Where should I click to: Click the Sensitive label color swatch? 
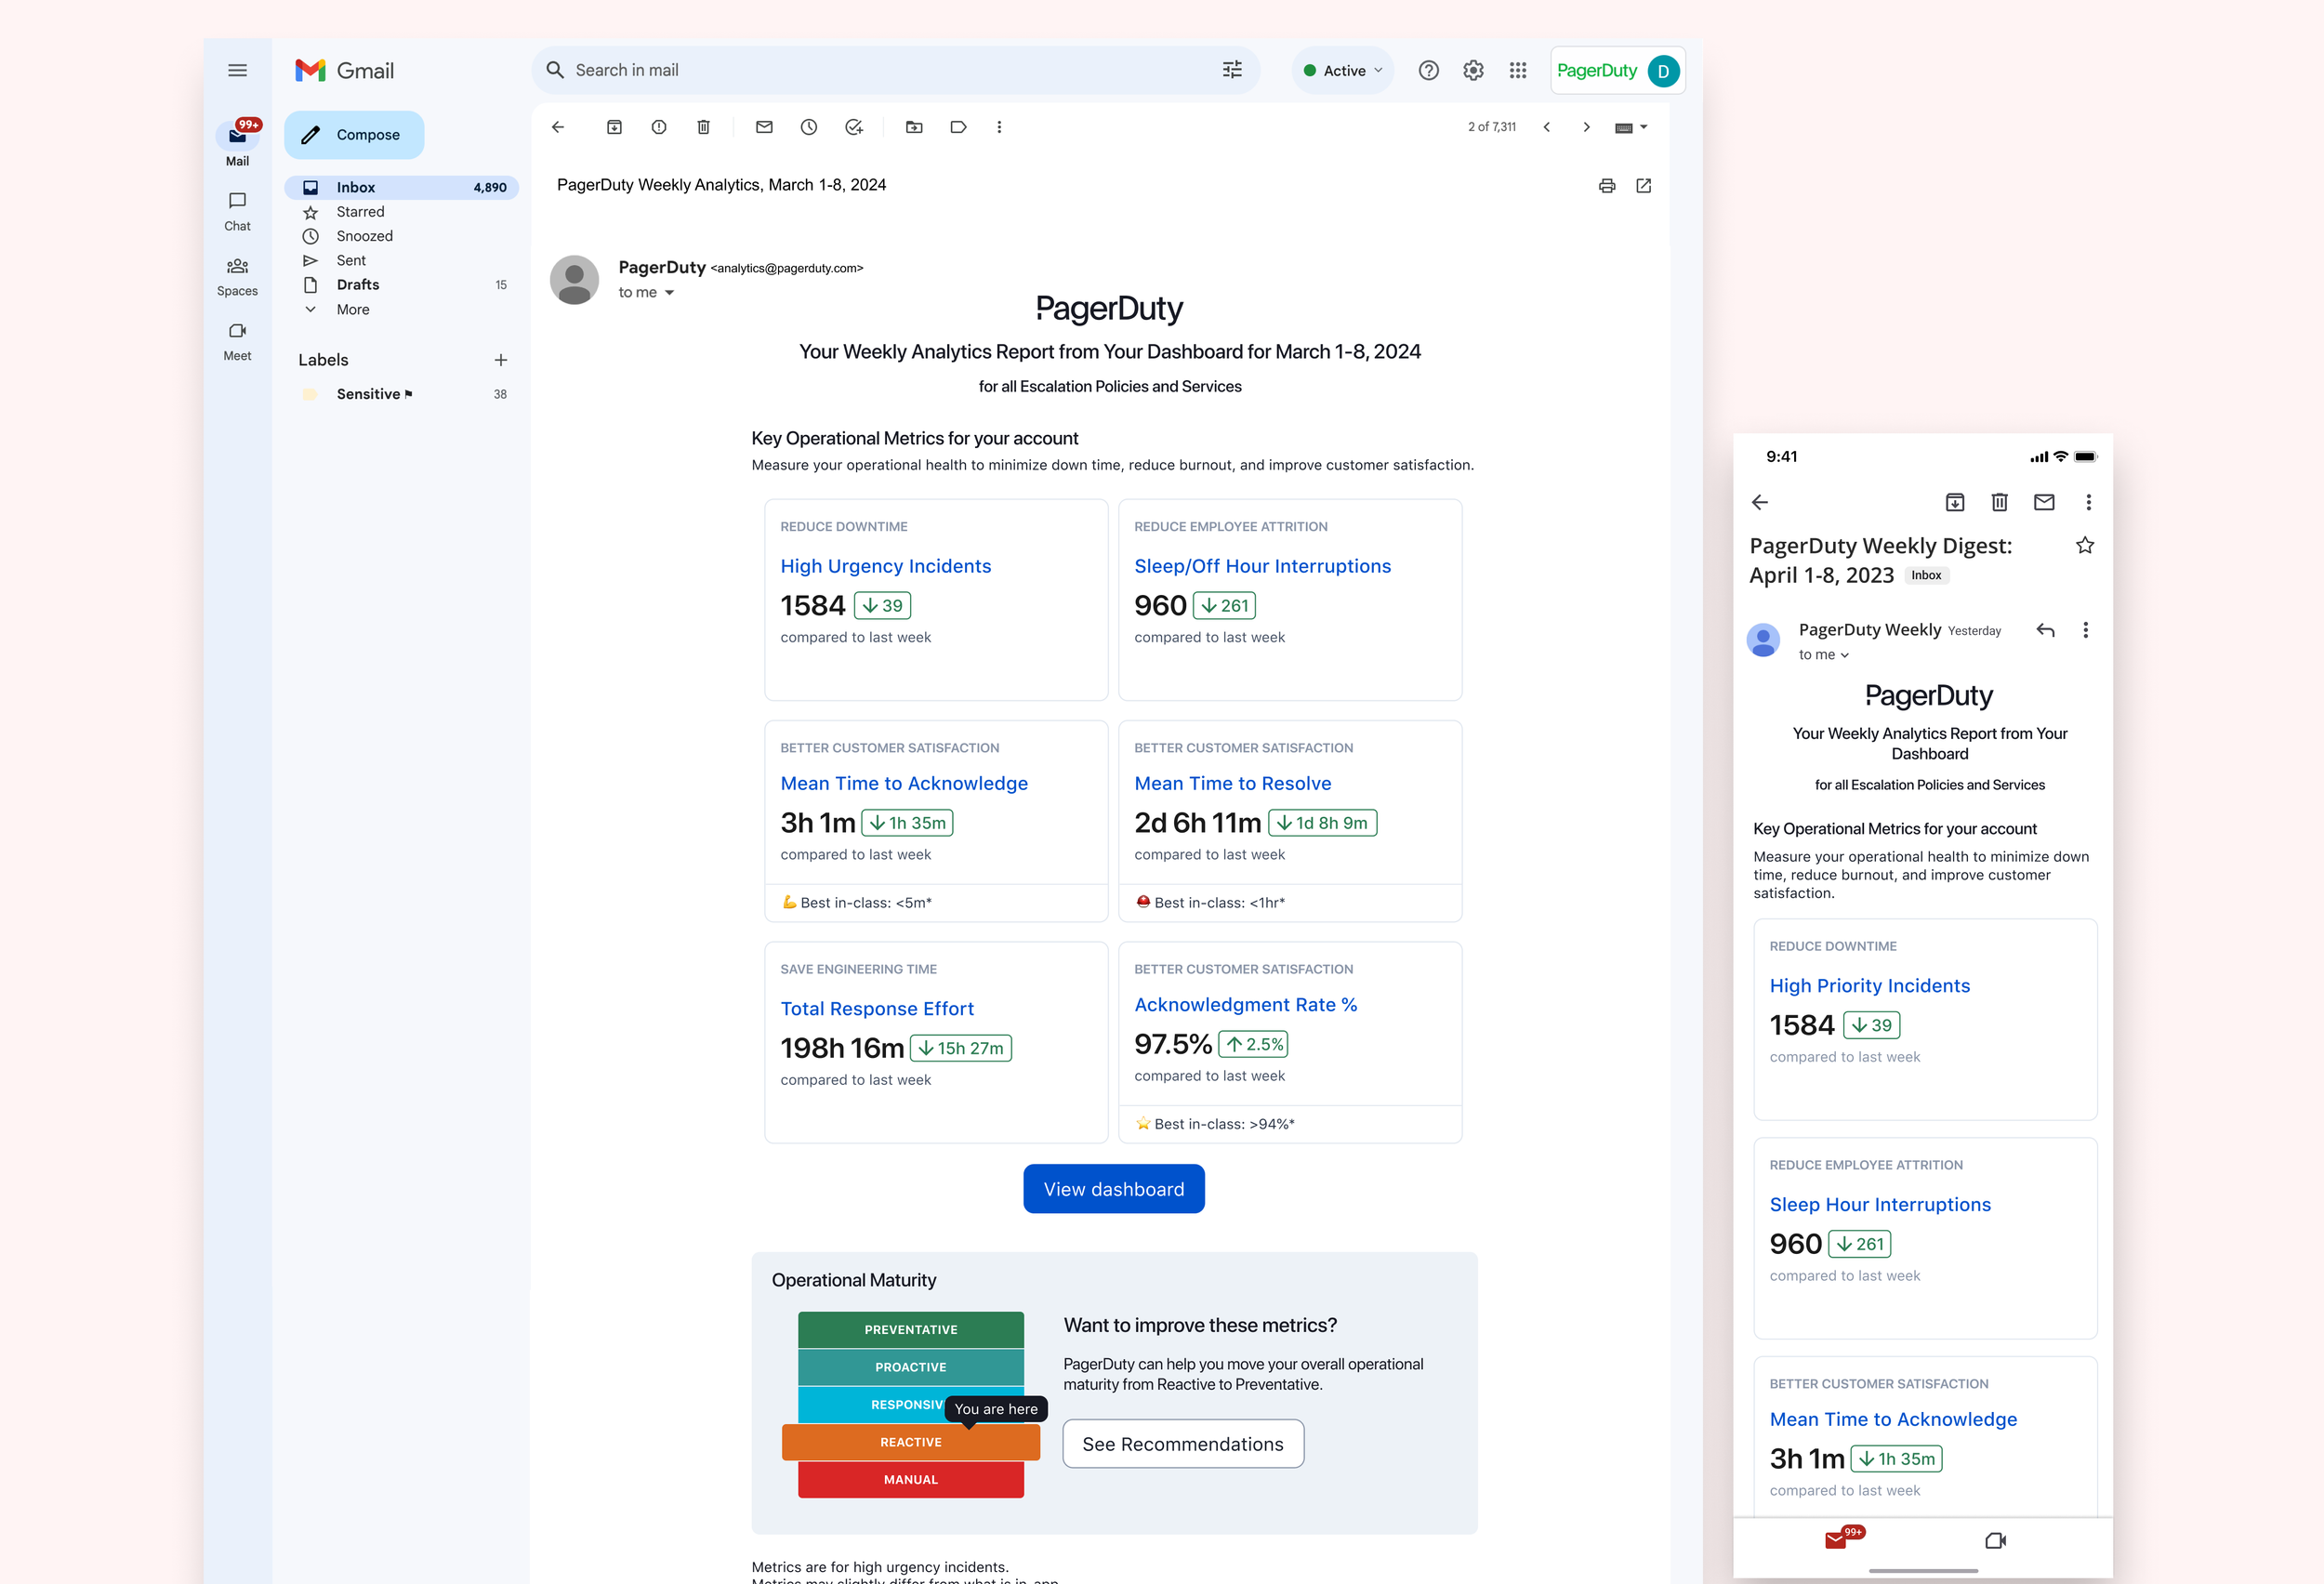[x=310, y=394]
